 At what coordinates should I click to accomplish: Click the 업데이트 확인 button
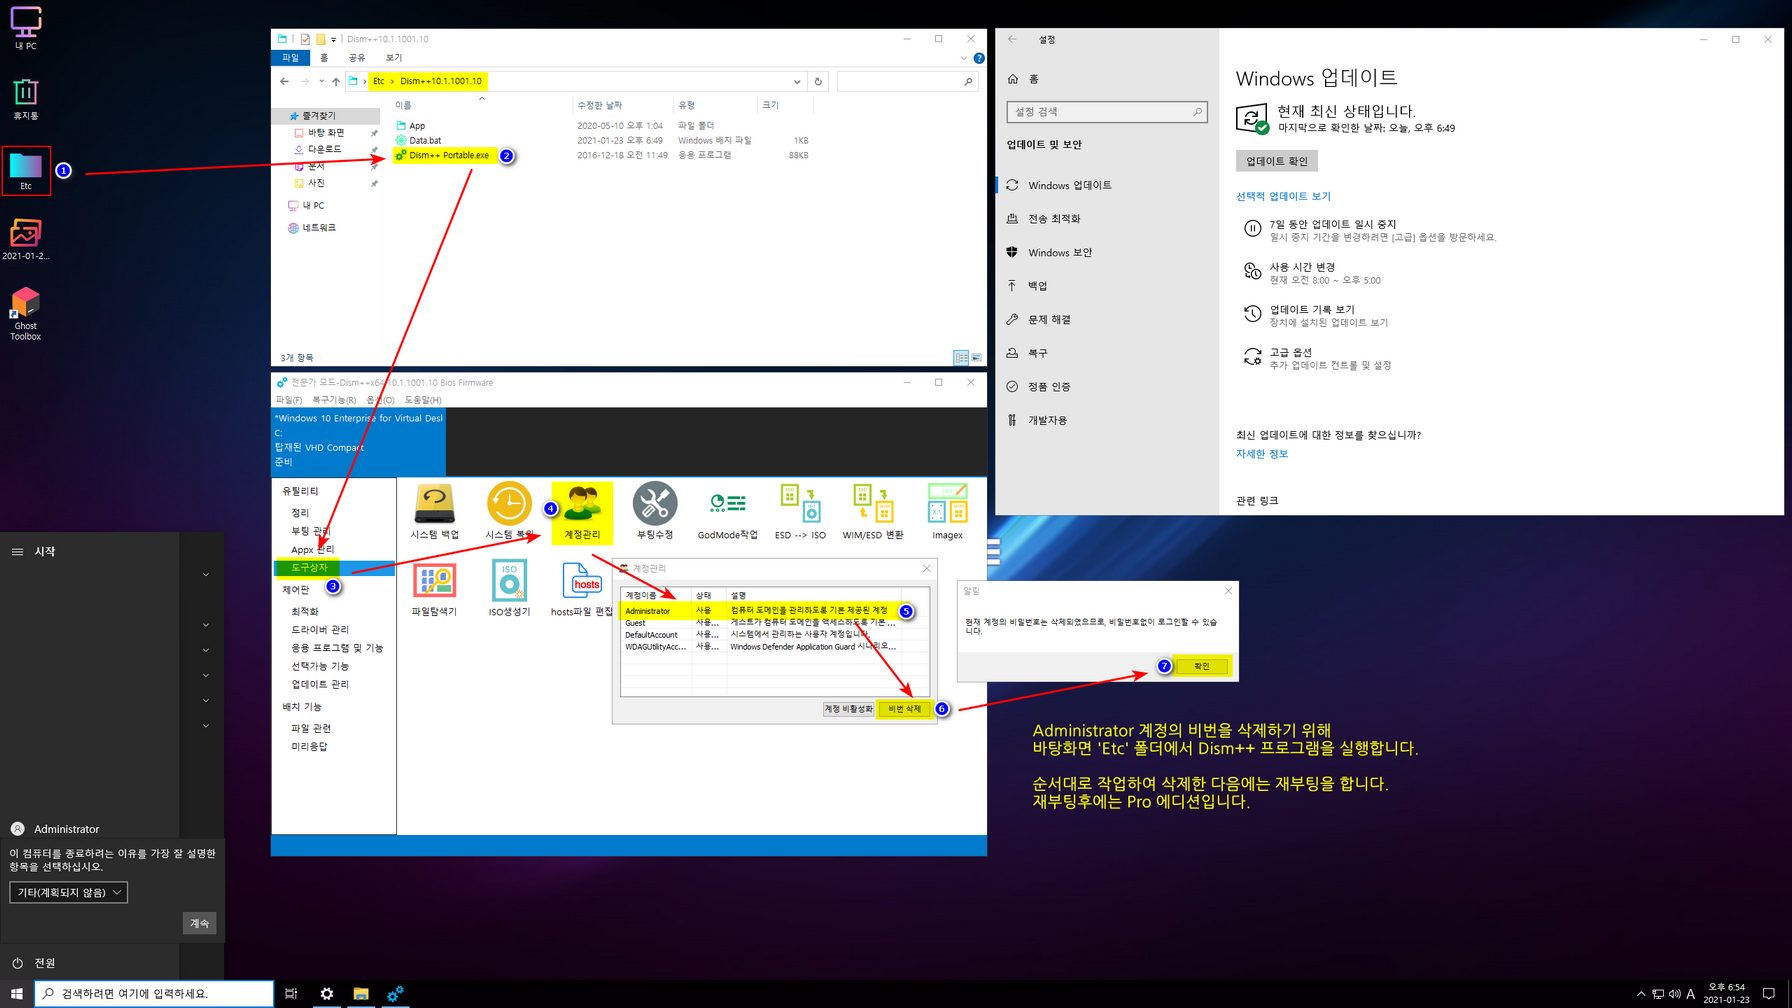point(1276,161)
